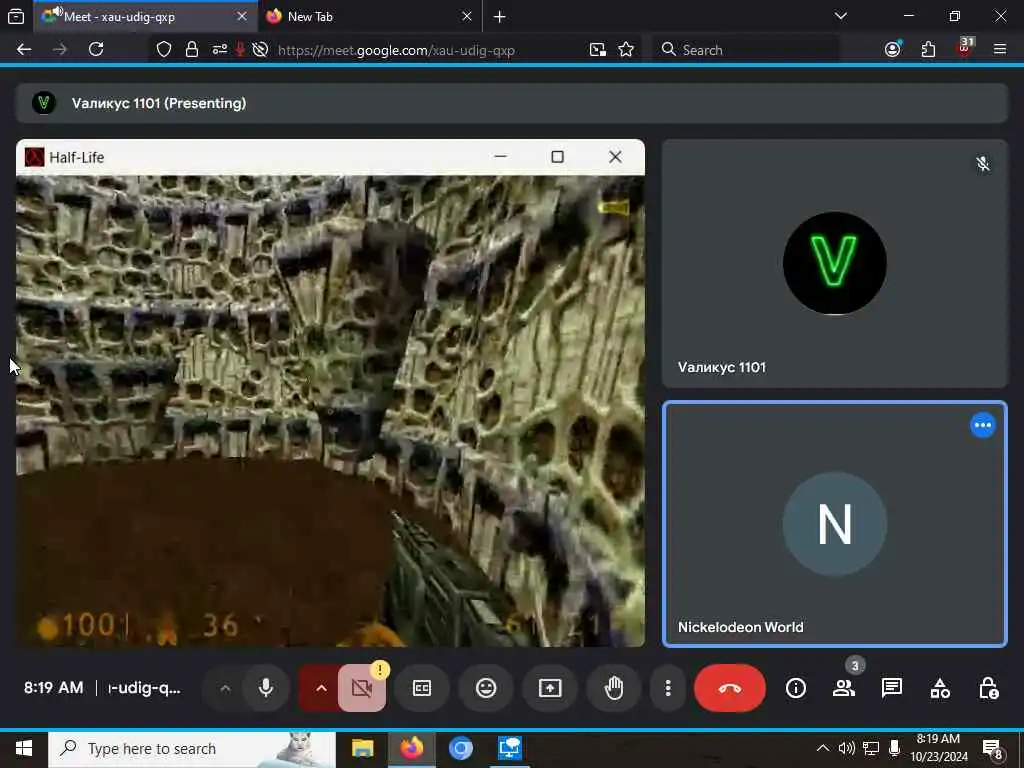1024x768 pixels.
Task: Click blocked microphone indicator in address bar
Action: pos(240,50)
